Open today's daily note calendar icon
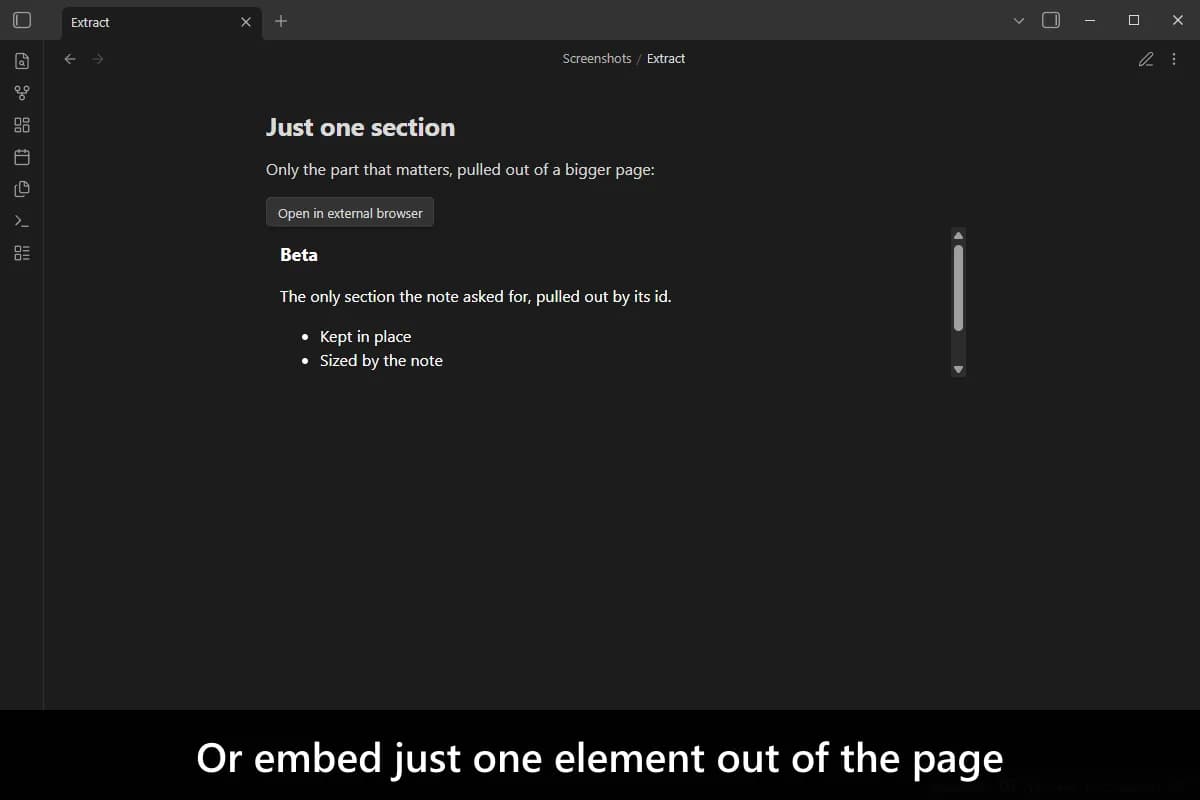Screen dimensions: 1200x800 (x=22, y=157)
